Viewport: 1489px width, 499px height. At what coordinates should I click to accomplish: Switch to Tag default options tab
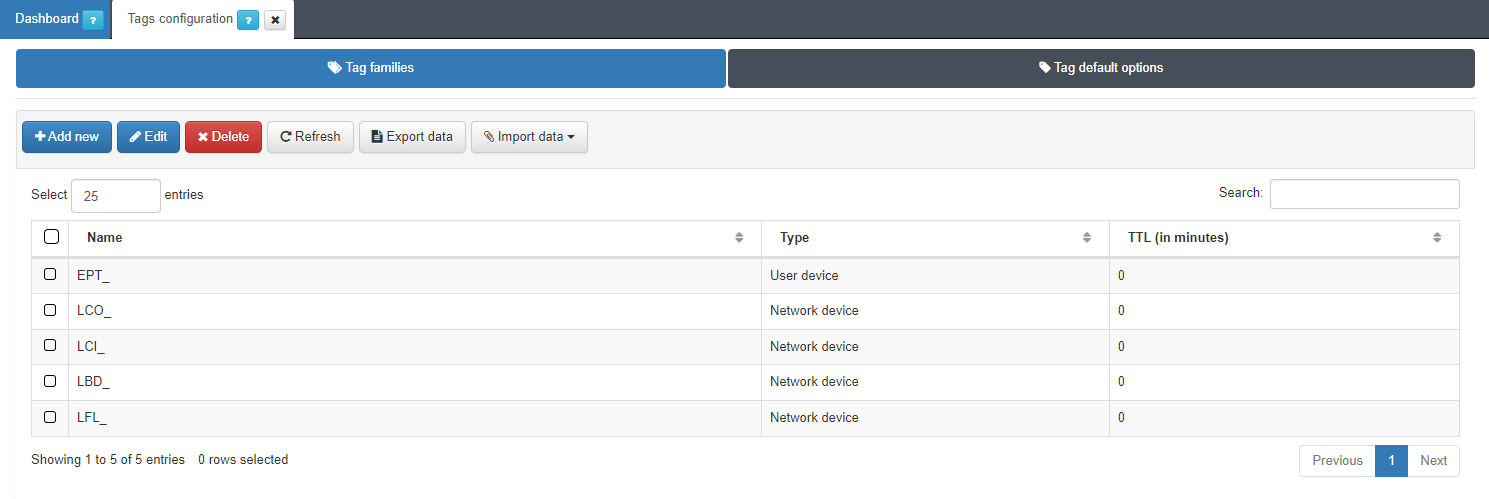(1100, 68)
